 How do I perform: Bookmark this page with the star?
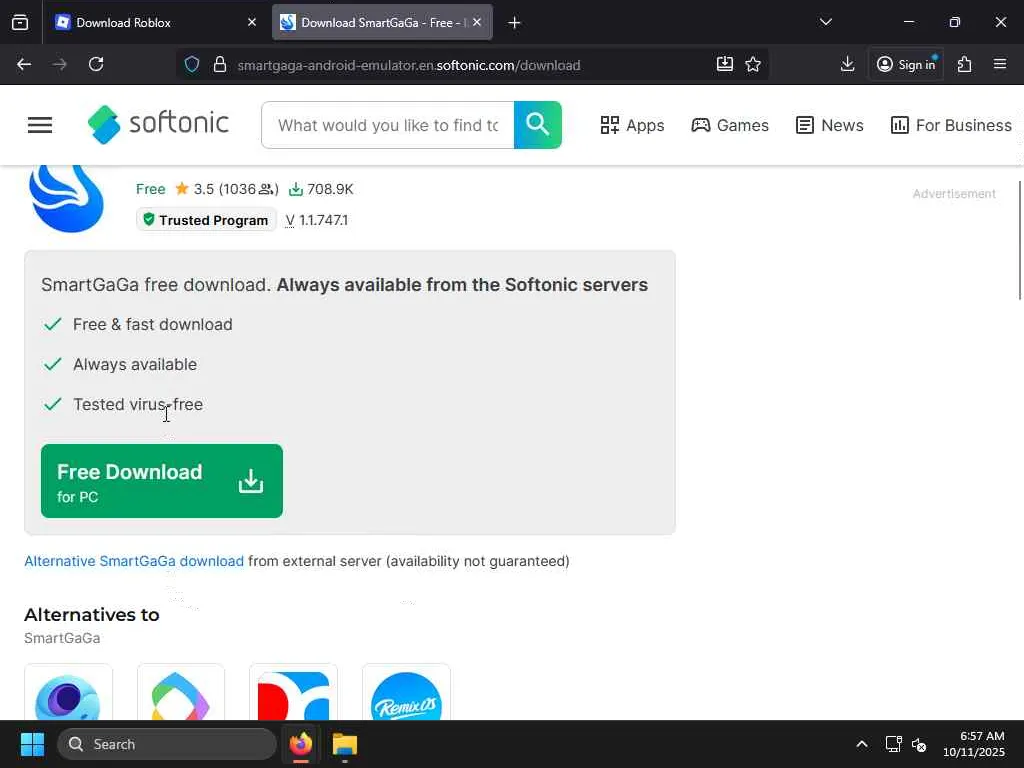pyautogui.click(x=753, y=64)
